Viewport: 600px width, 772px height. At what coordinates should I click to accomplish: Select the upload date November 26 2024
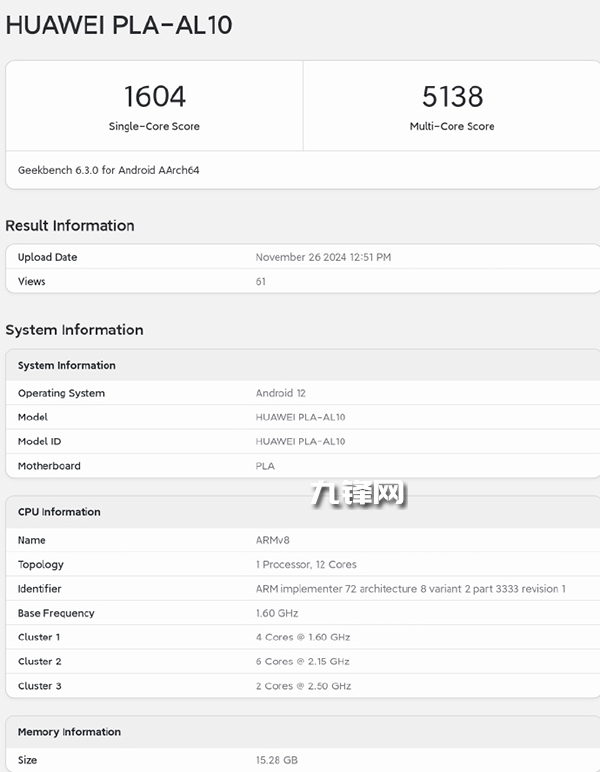click(323, 257)
